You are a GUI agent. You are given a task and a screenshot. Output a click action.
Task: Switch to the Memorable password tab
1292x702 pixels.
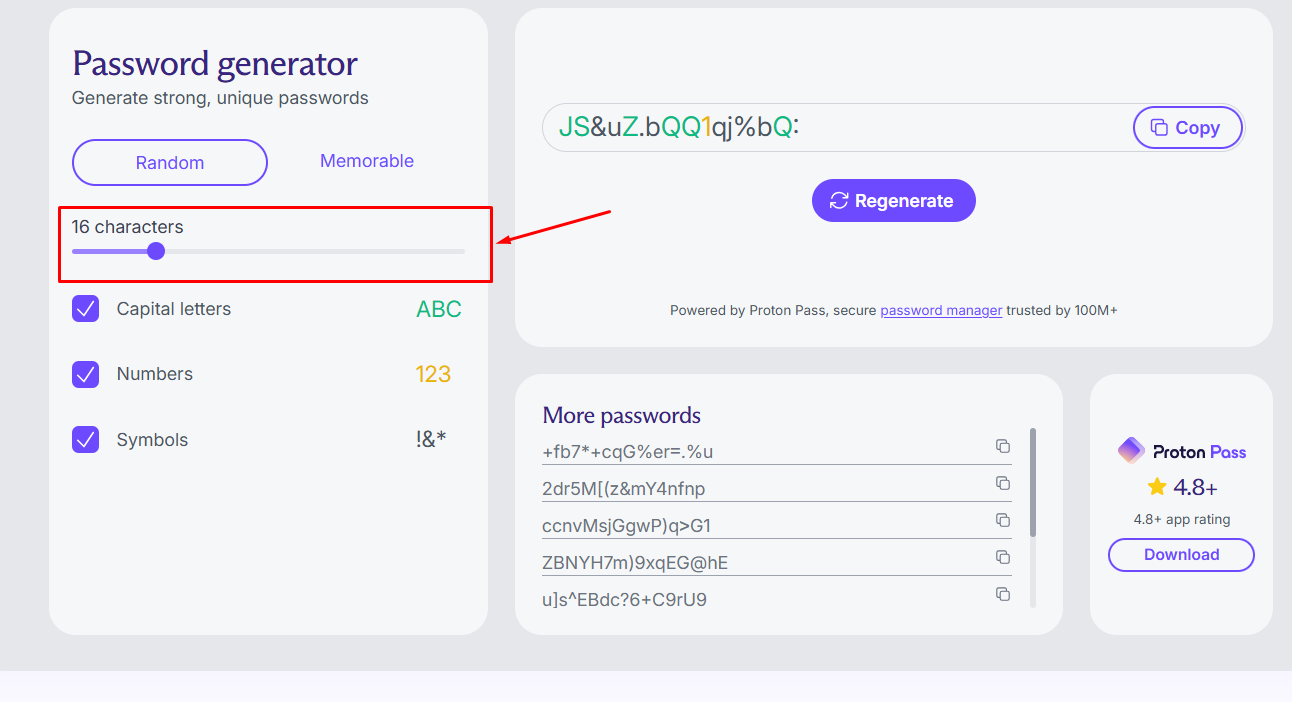[366, 161]
